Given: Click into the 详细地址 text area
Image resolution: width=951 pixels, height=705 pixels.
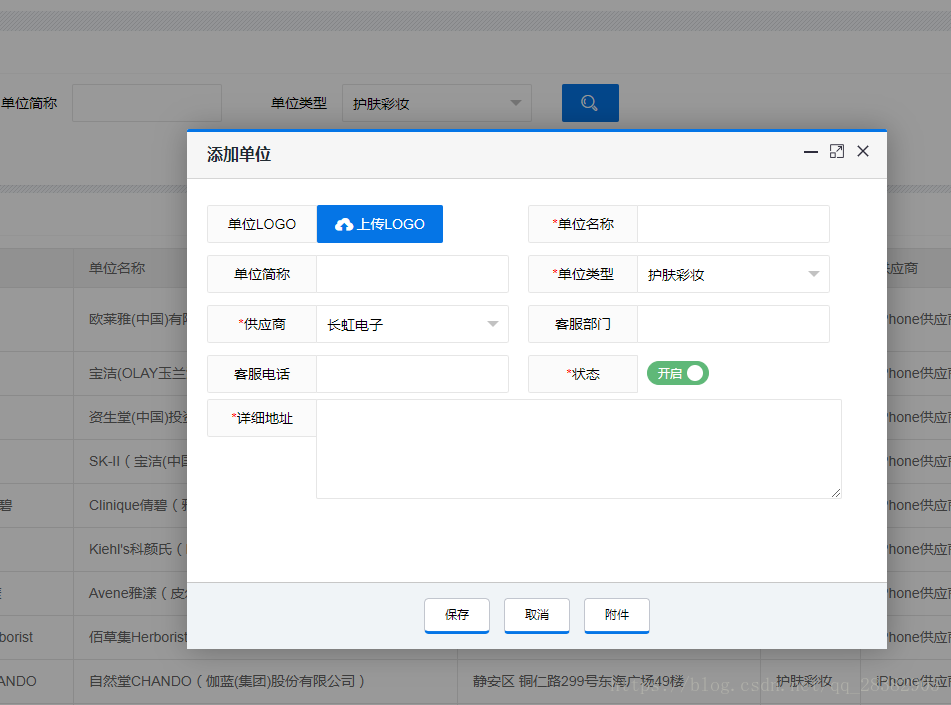Looking at the screenshot, I should click(579, 449).
